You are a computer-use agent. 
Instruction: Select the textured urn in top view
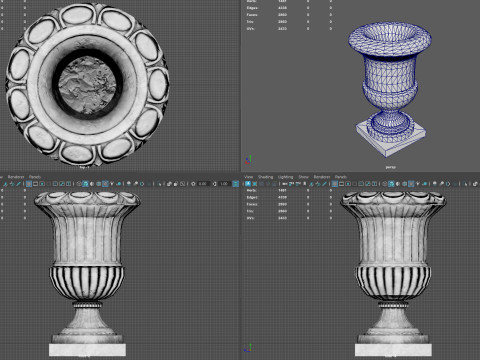(x=87, y=85)
